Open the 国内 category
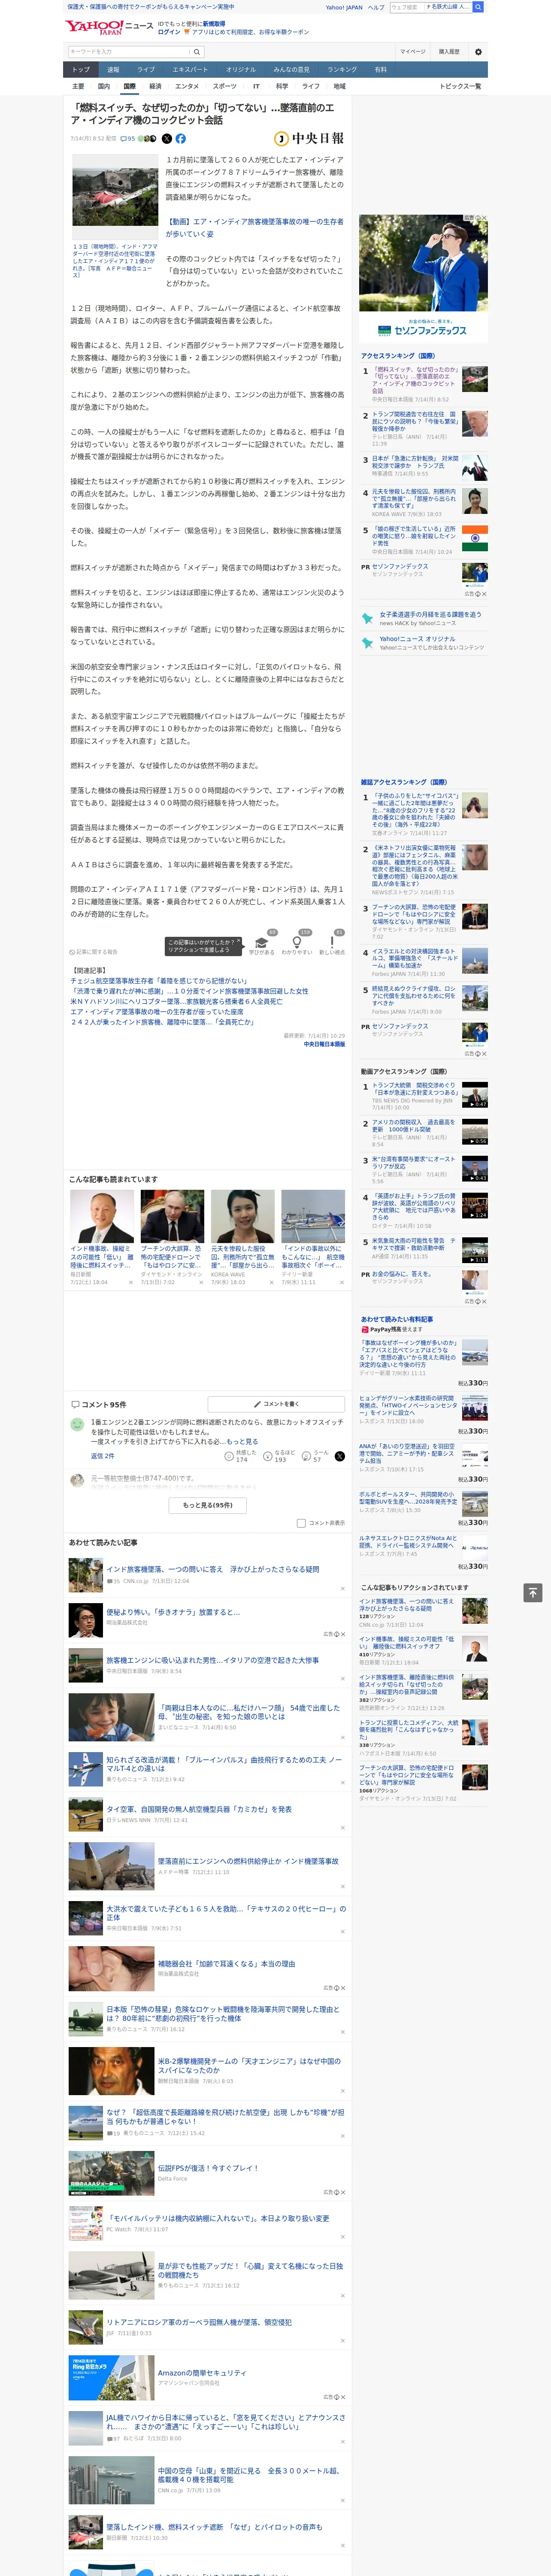The height and width of the screenshot is (2576, 551). coord(104,86)
